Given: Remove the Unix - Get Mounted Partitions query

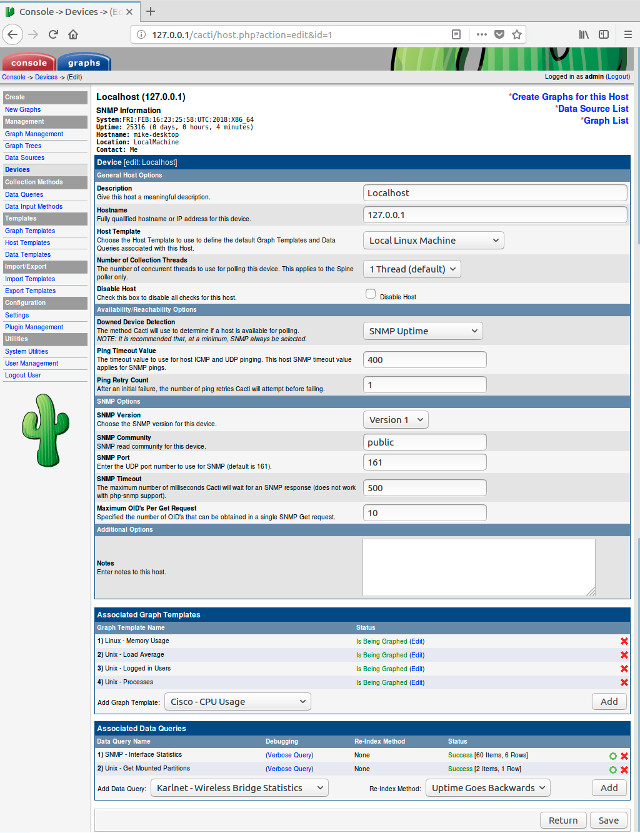Looking at the screenshot, I should (x=624, y=769).
